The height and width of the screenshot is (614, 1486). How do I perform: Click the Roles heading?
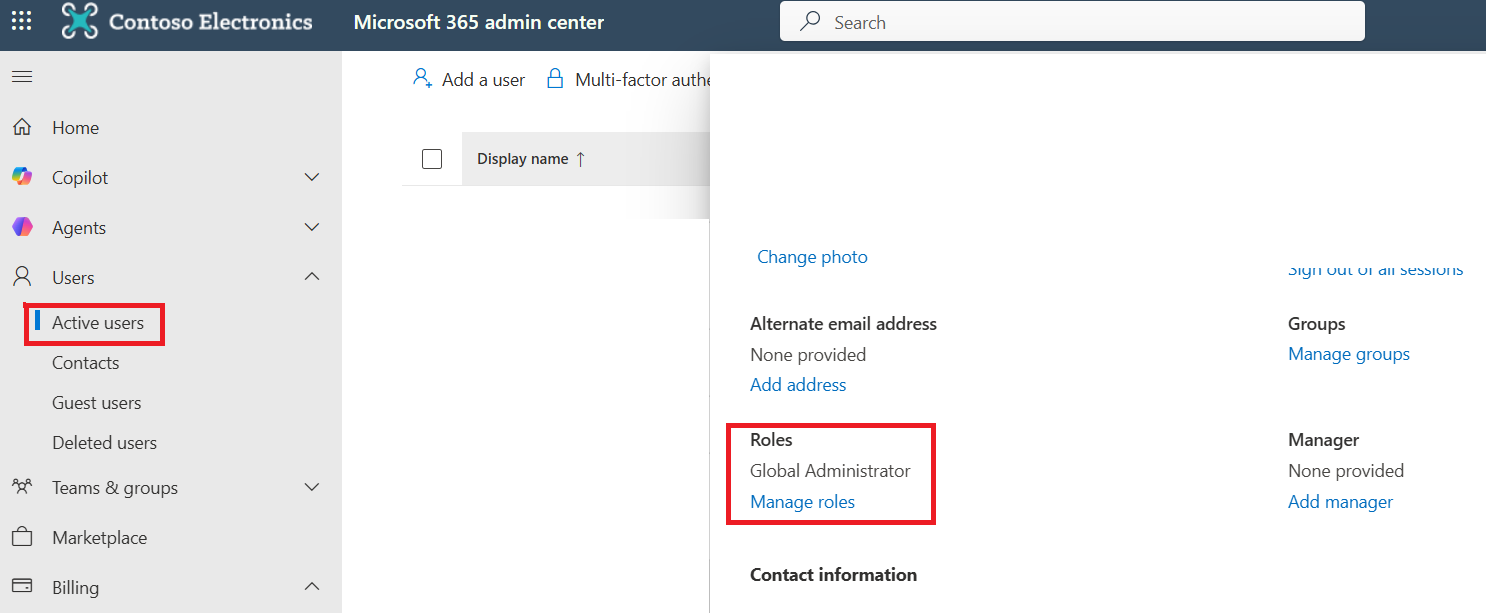771,440
